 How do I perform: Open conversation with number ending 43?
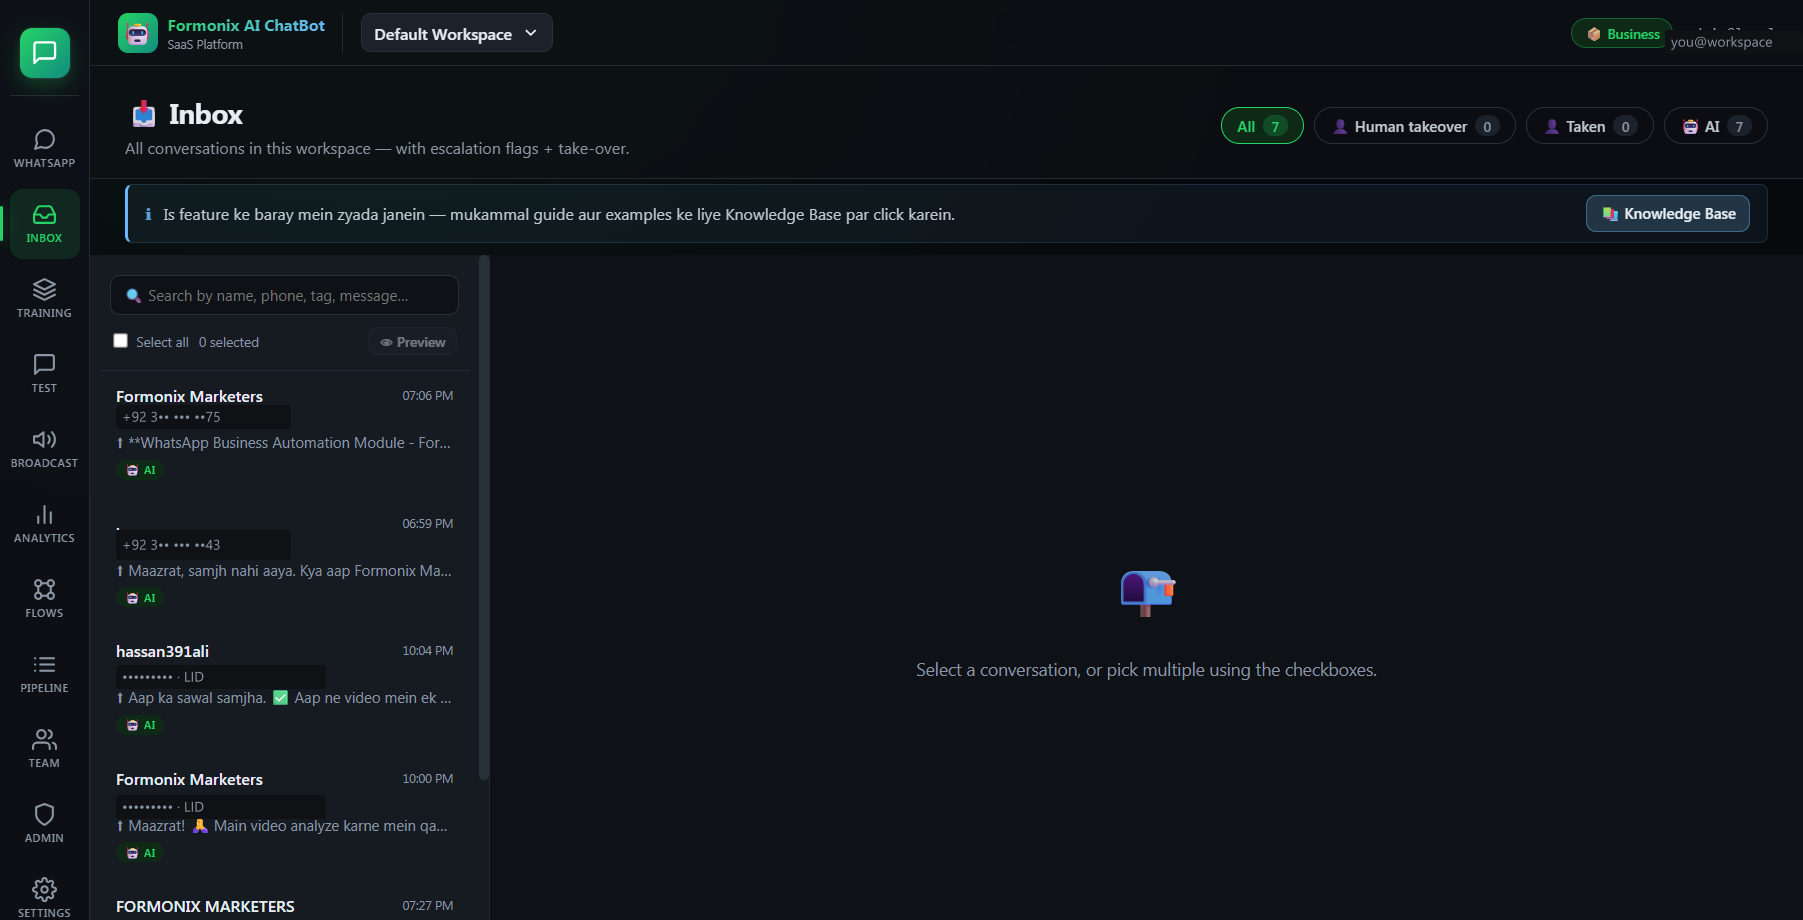(285, 561)
